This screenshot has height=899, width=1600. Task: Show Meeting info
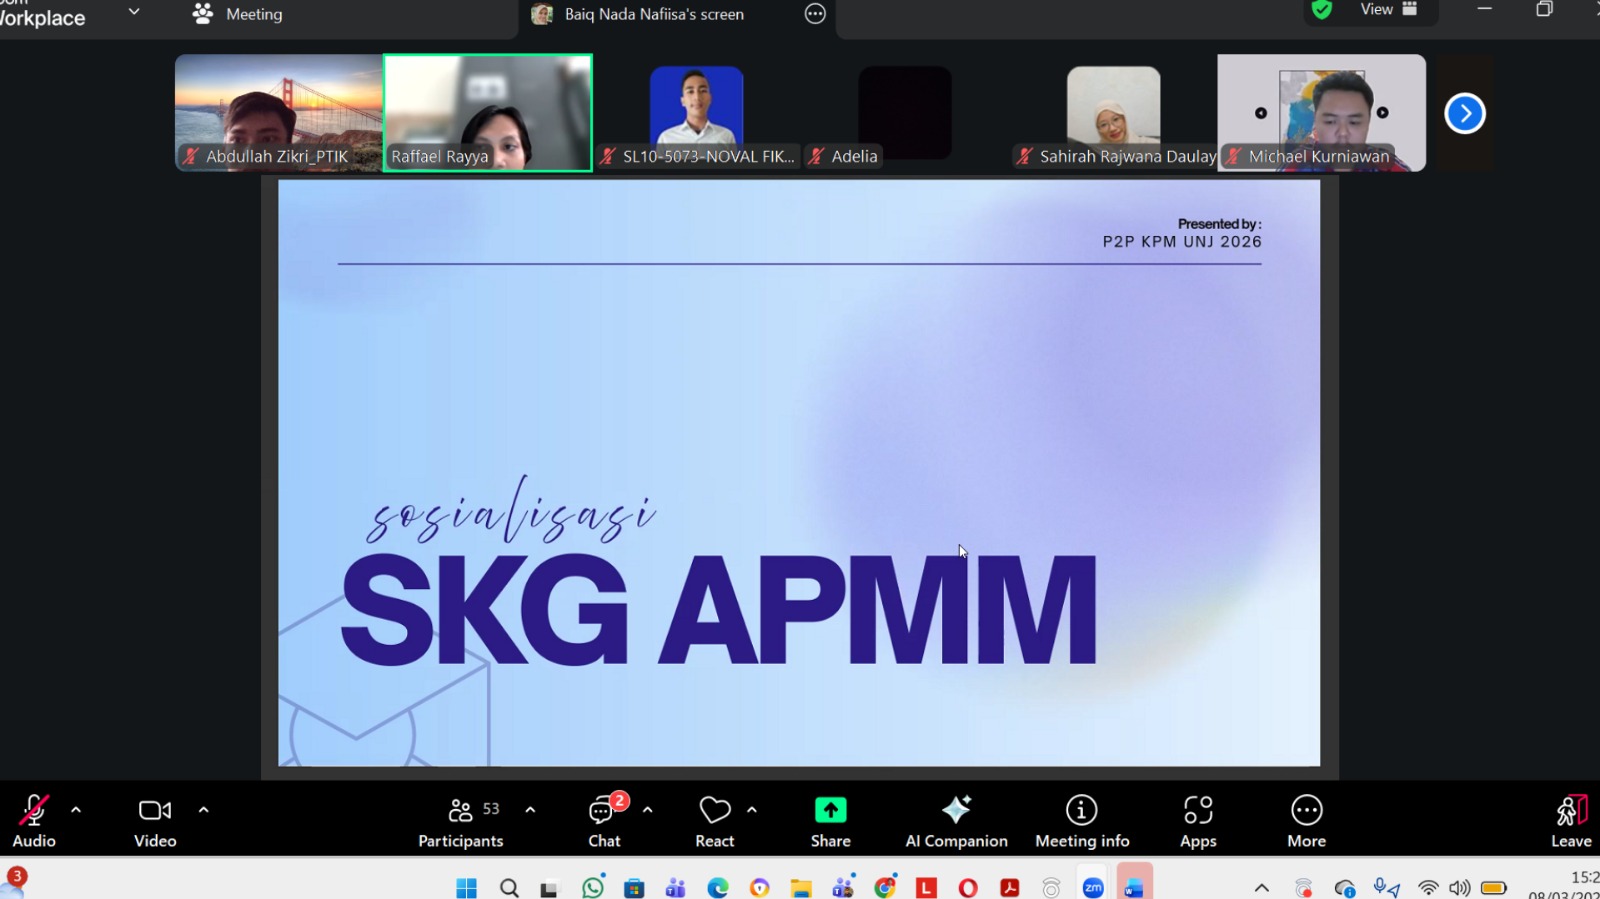pos(1082,820)
